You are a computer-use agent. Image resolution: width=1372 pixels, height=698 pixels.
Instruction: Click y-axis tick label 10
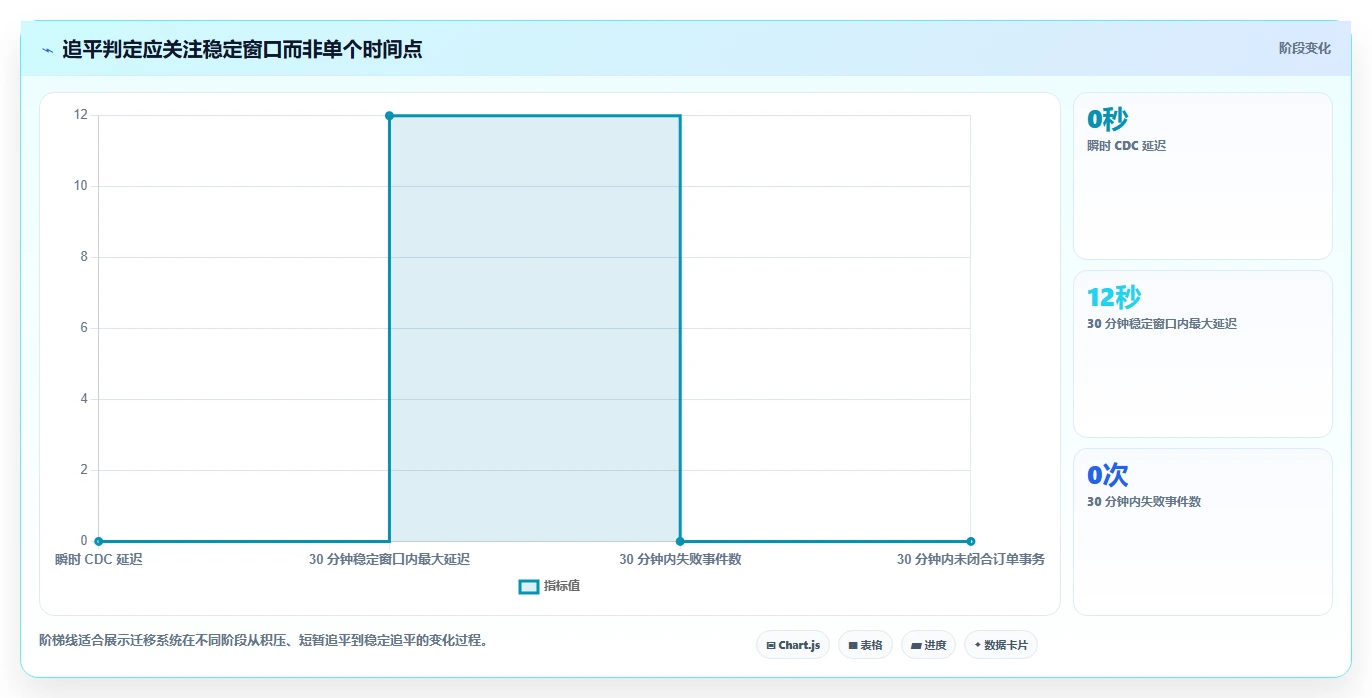[x=81, y=186]
